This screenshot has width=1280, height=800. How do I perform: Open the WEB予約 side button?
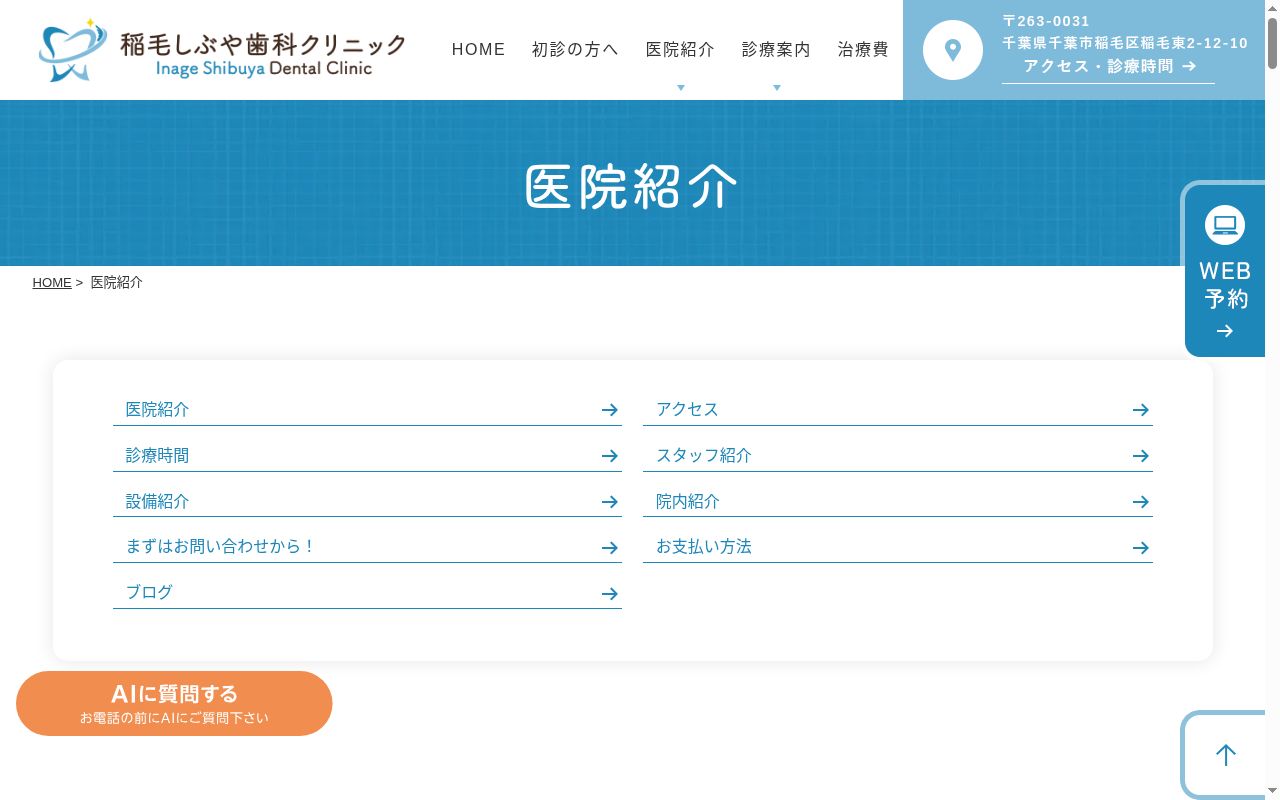[x=1225, y=269]
